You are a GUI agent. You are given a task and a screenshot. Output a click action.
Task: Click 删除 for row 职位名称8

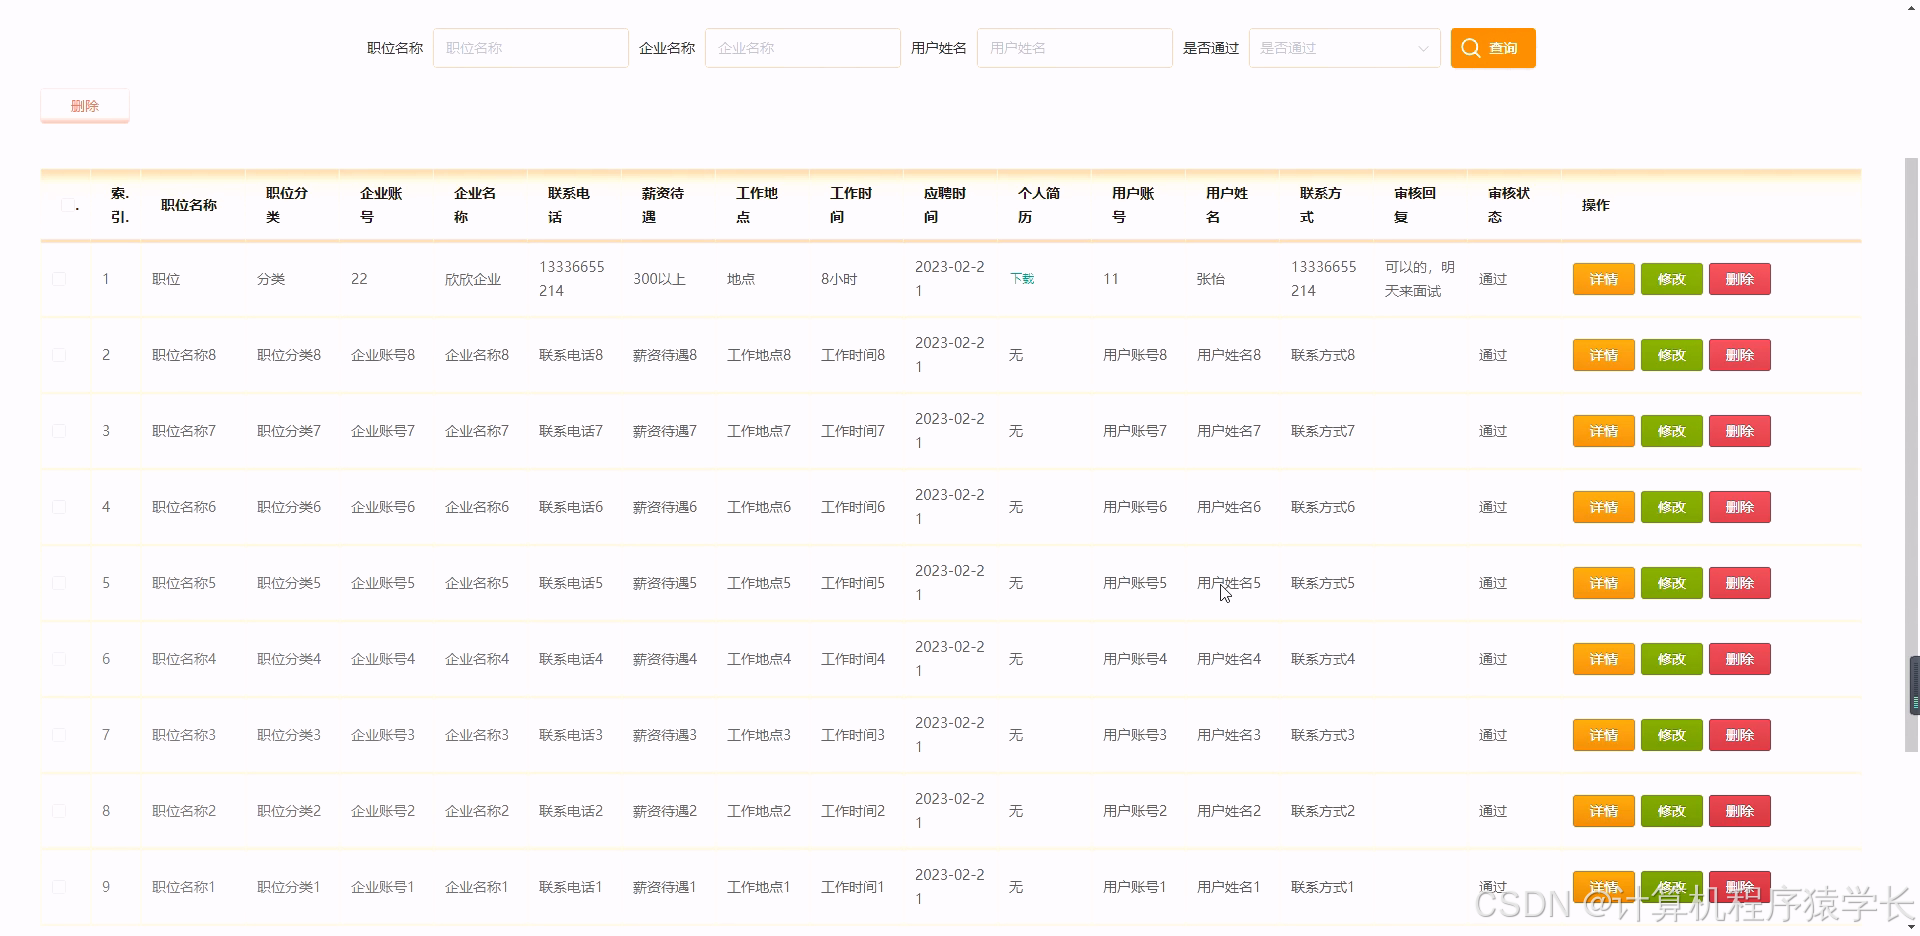(x=1739, y=355)
